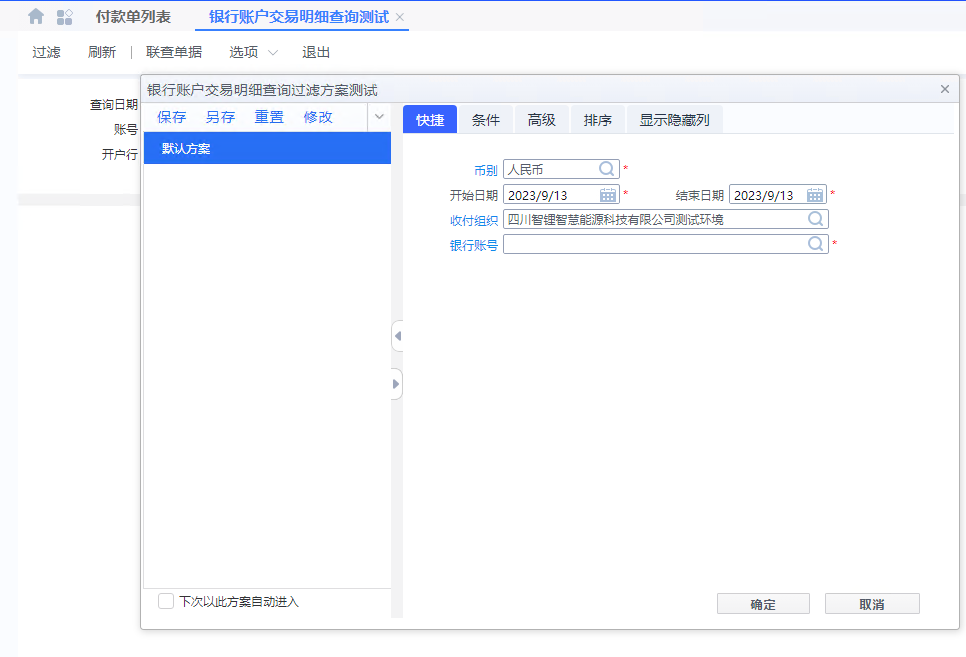Click the 结束日期 date field

tap(777, 195)
